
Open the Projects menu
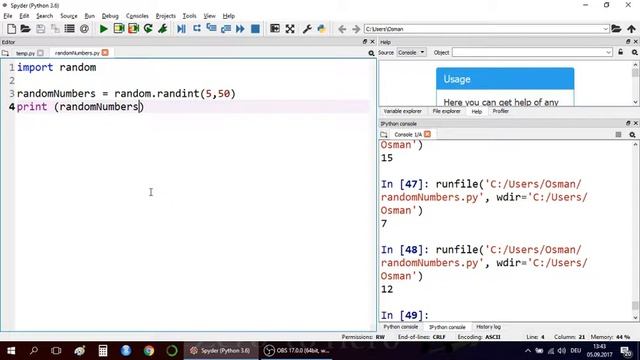(x=166, y=16)
